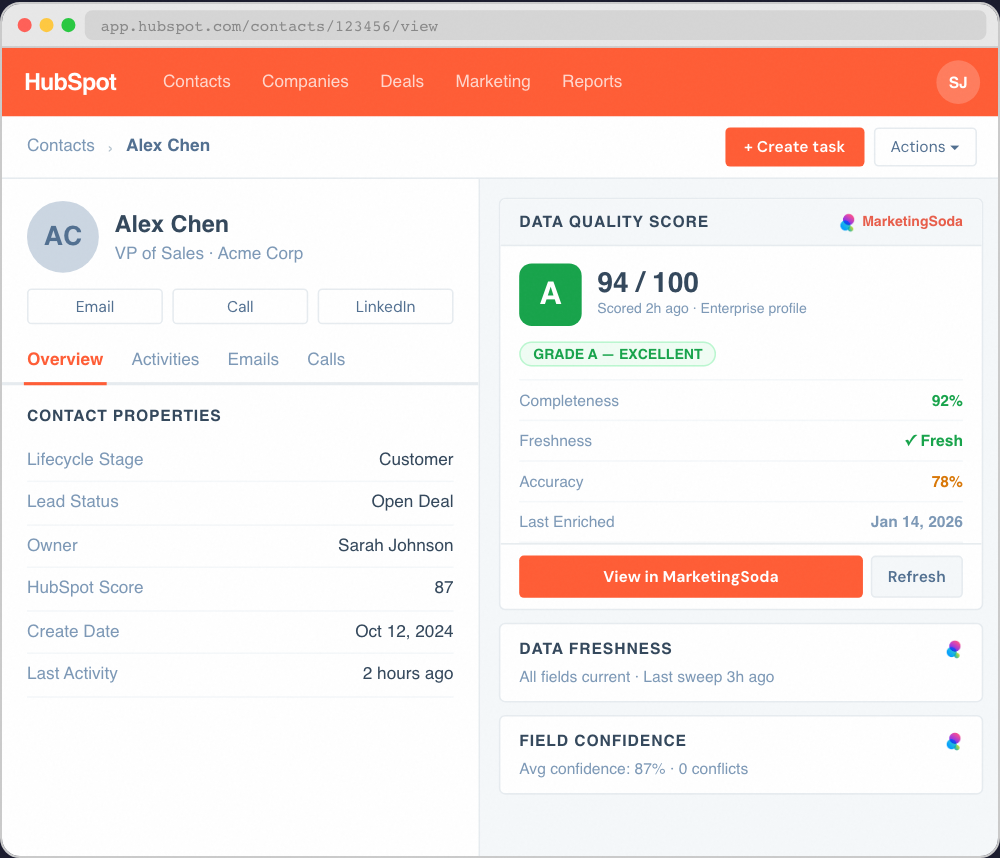Click the AC contact avatar
Viewport: 1000px width, 858px height.
(62, 237)
